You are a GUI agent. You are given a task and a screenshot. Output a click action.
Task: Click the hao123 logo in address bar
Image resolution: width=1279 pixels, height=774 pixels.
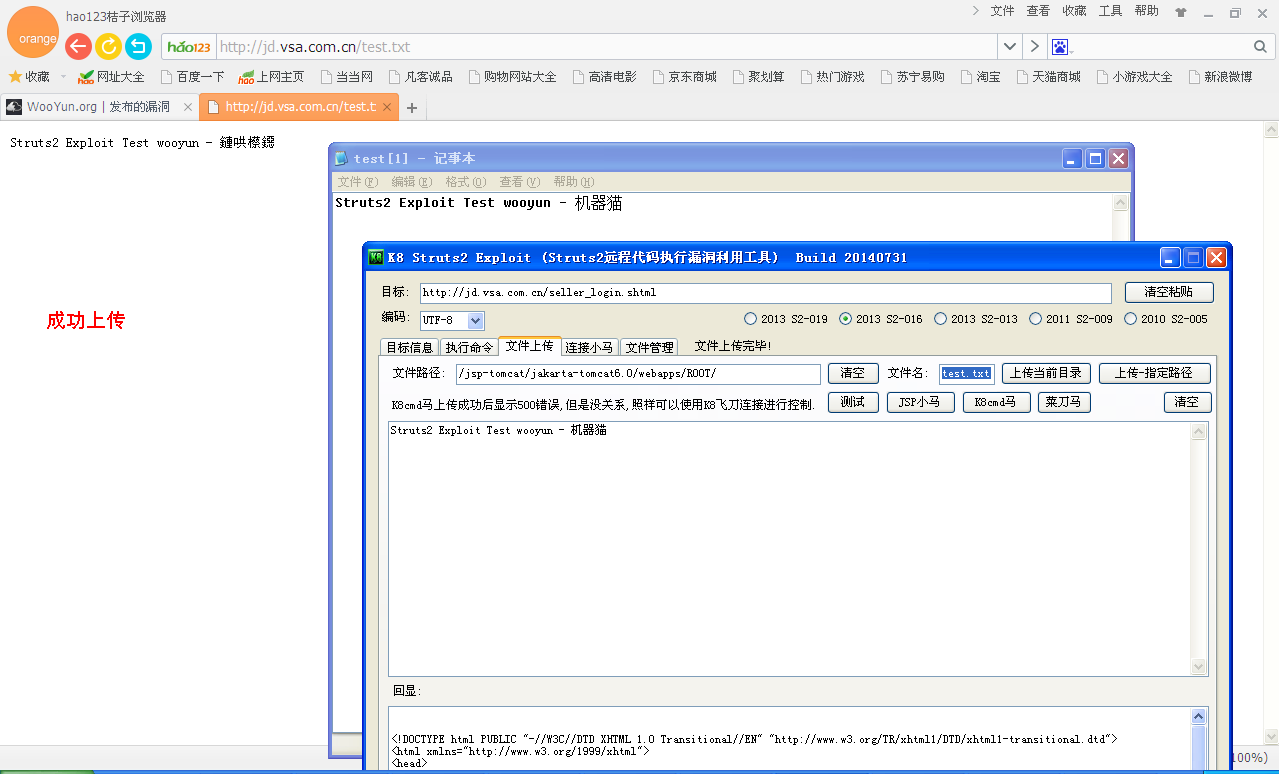coord(189,47)
